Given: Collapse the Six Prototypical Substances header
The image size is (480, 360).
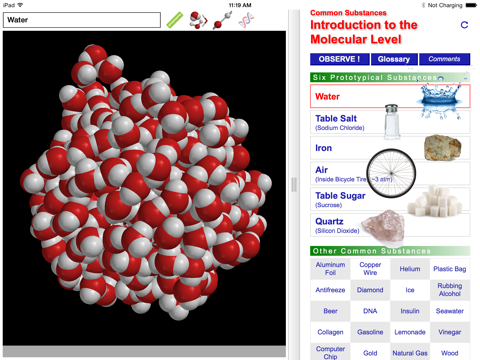Looking at the screenshot, I should coord(390,77).
